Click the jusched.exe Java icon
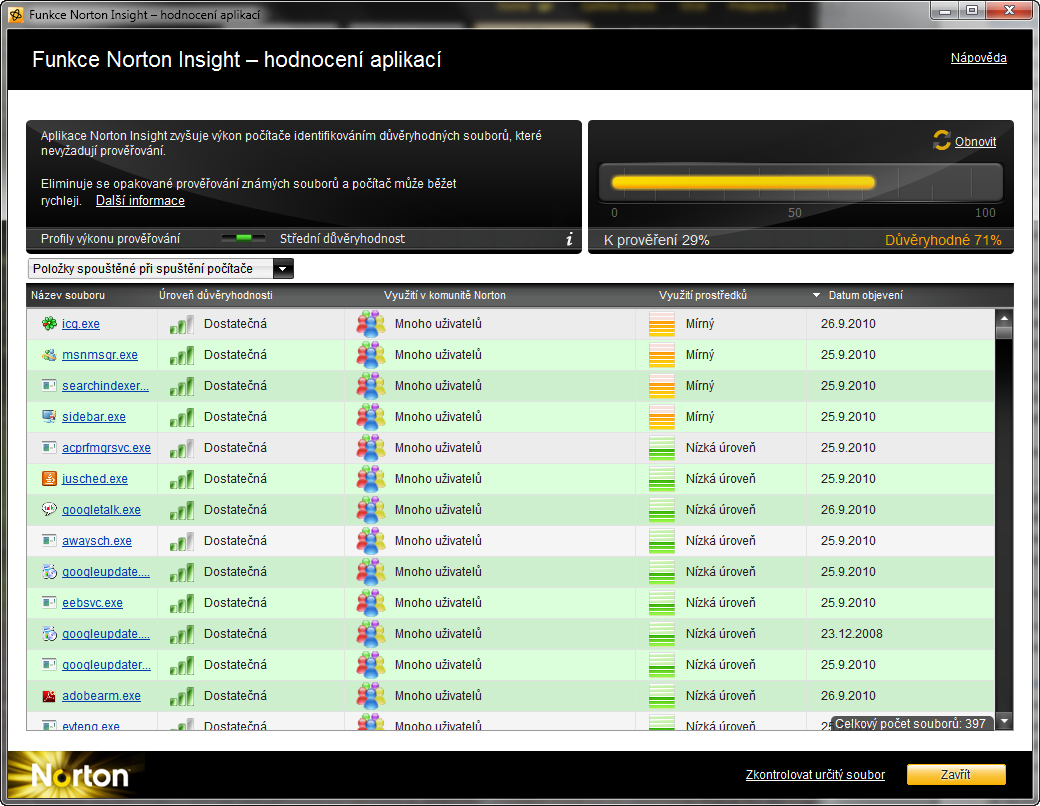Image resolution: width=1040 pixels, height=806 pixels. point(49,479)
